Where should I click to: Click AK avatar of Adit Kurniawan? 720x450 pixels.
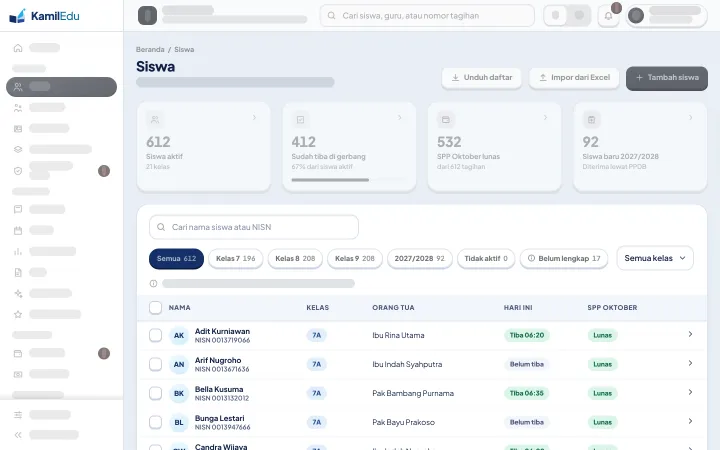point(179,336)
